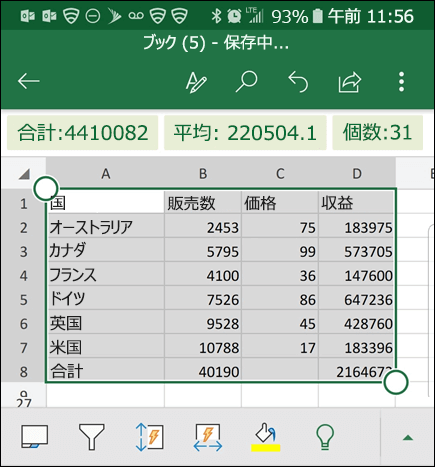The height and width of the screenshot is (467, 435).
Task: Open the three-dot overflow menu
Action: click(x=401, y=81)
